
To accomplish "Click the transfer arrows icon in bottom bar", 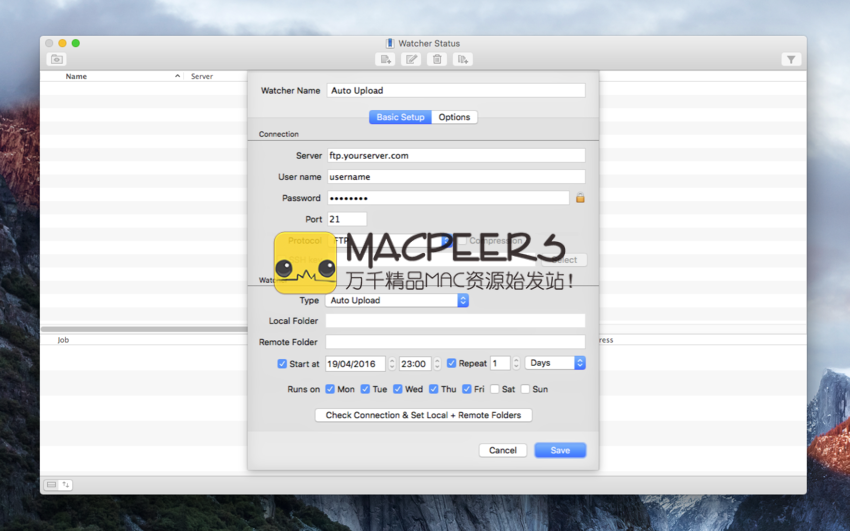I will [x=66, y=485].
